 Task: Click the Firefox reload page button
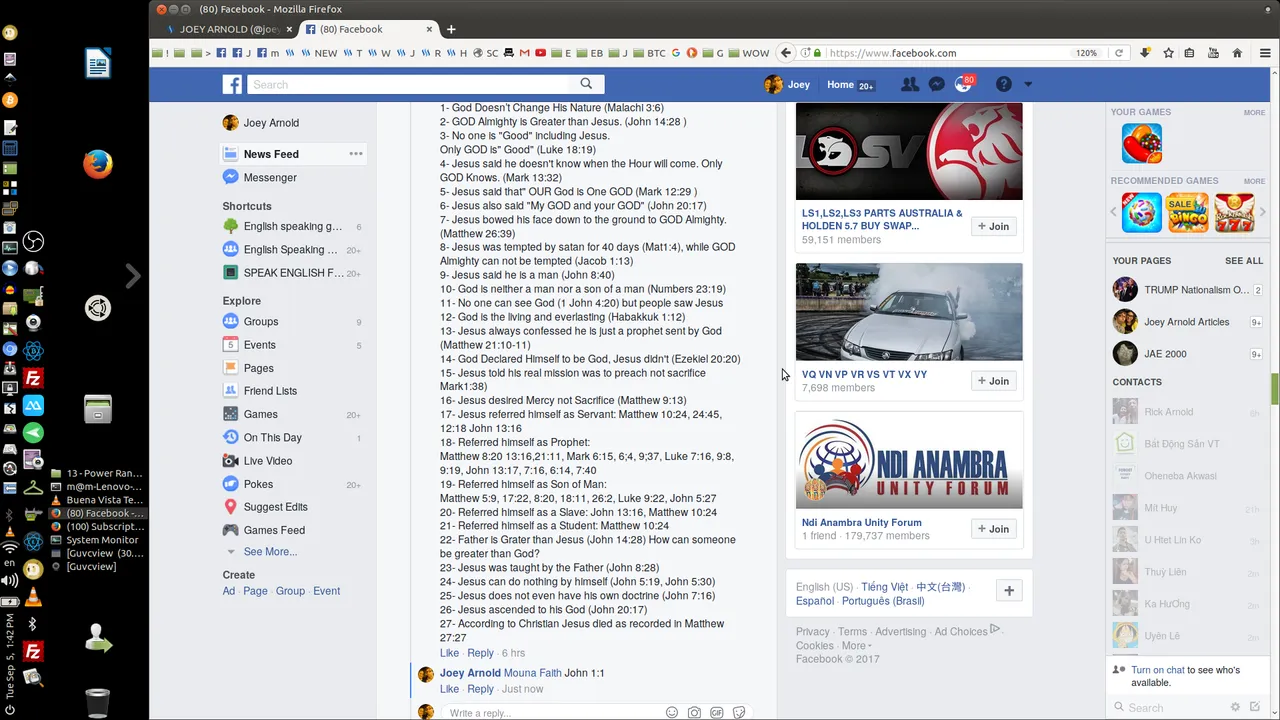pyautogui.click(x=1119, y=53)
